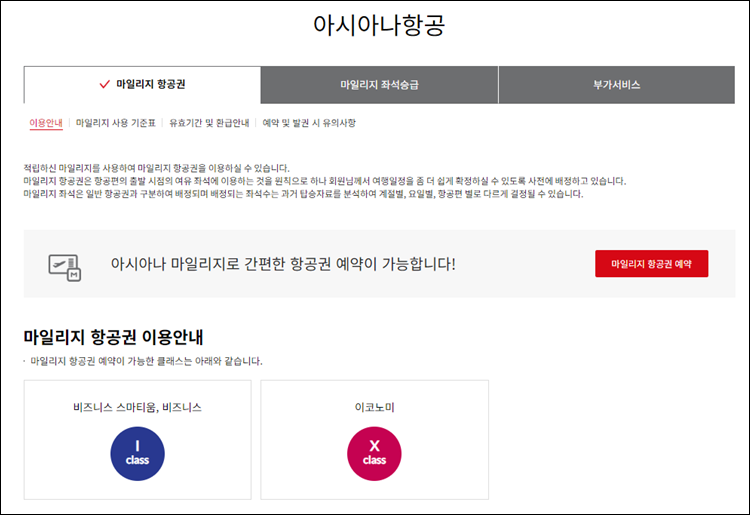Image resolution: width=750 pixels, height=515 pixels.
Task: Click the 아시아나항공 page title
Action: [x=379, y=24]
